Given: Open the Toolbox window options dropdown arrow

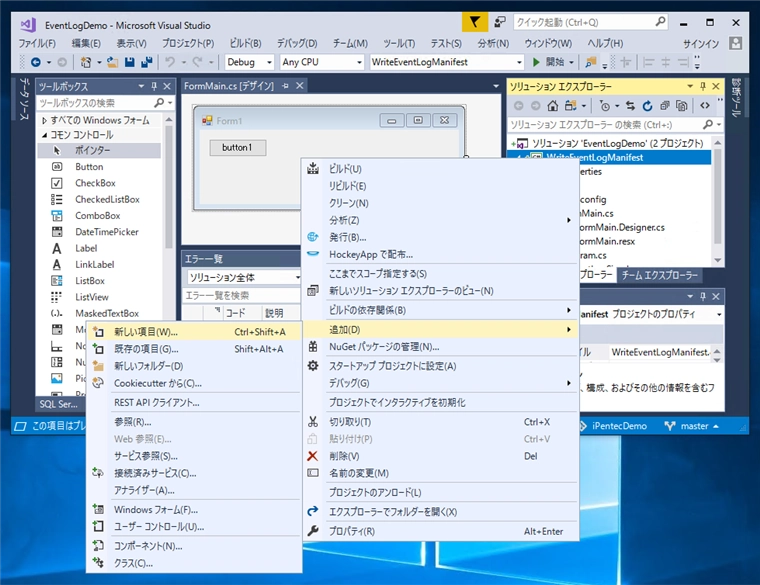Looking at the screenshot, I should click(x=141, y=86).
